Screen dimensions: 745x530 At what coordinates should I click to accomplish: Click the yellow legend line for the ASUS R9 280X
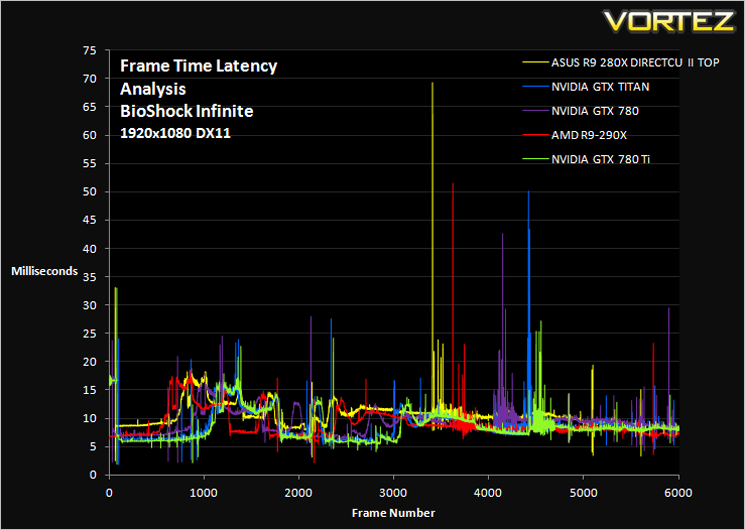click(x=535, y=62)
